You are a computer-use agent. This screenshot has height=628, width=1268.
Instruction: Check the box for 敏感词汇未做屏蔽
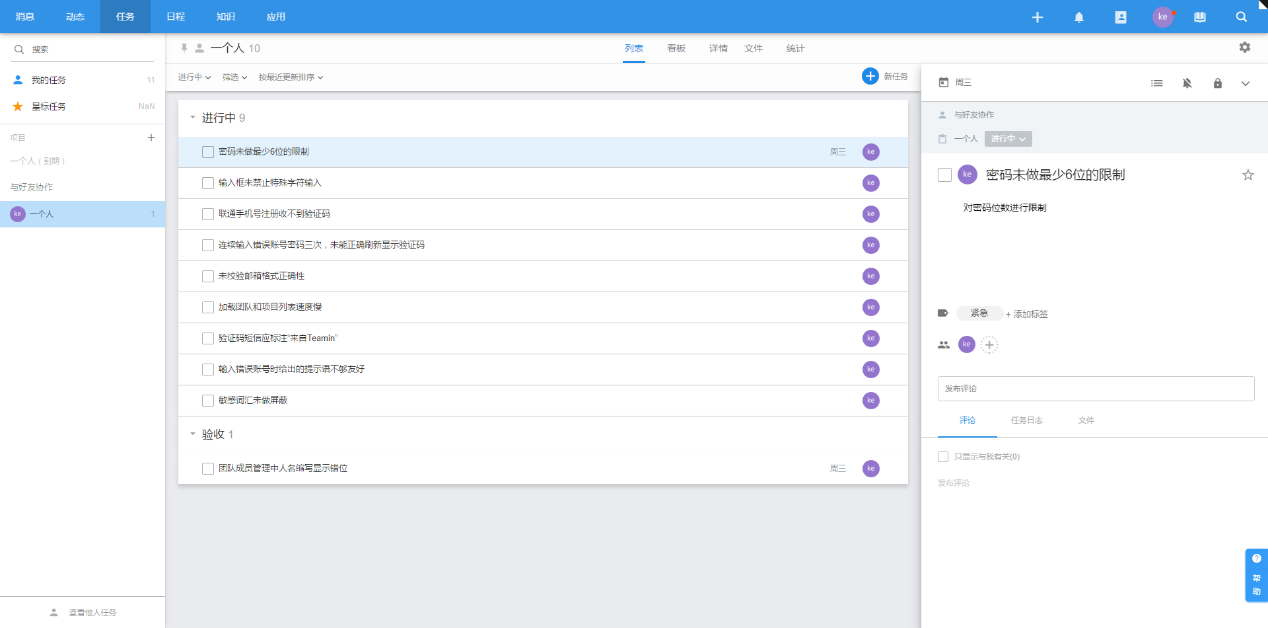(208, 401)
